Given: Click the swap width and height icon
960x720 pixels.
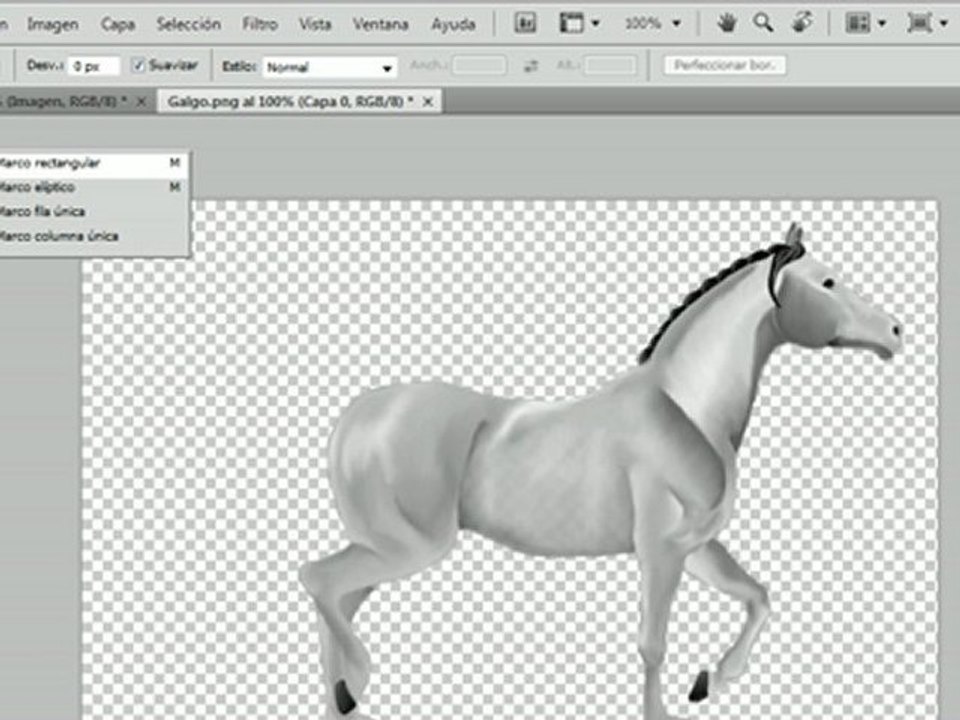Looking at the screenshot, I should (x=531, y=66).
